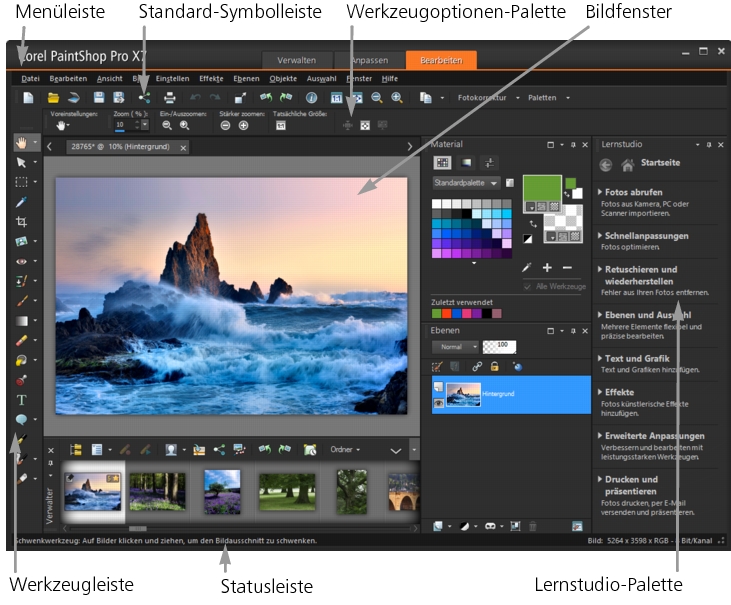Switch to the Verwalten tab
731x605 pixels.
296,61
